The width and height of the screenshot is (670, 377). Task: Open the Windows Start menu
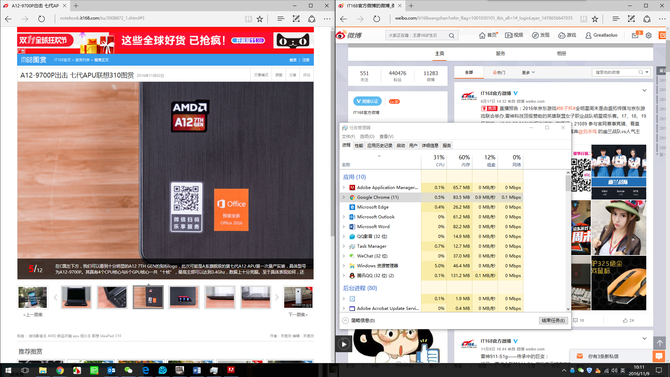[8, 370]
